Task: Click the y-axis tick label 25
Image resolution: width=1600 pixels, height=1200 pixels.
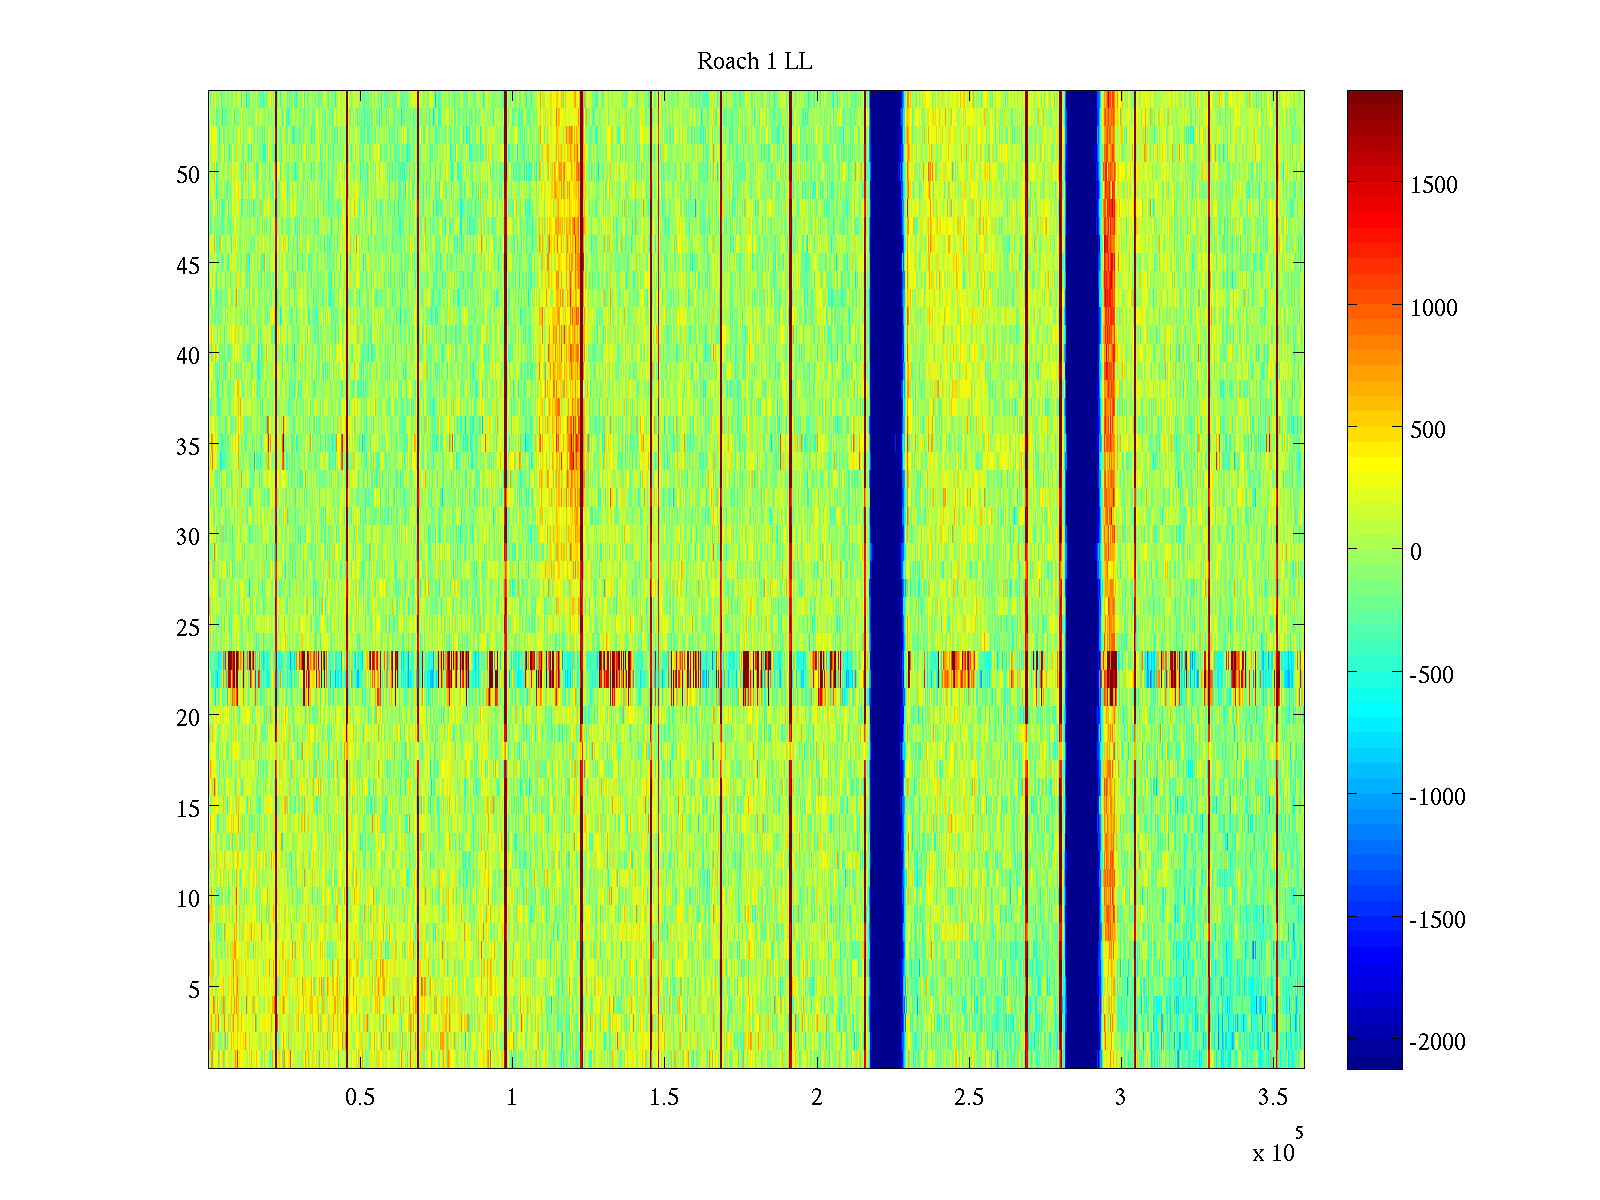Action: coord(187,628)
